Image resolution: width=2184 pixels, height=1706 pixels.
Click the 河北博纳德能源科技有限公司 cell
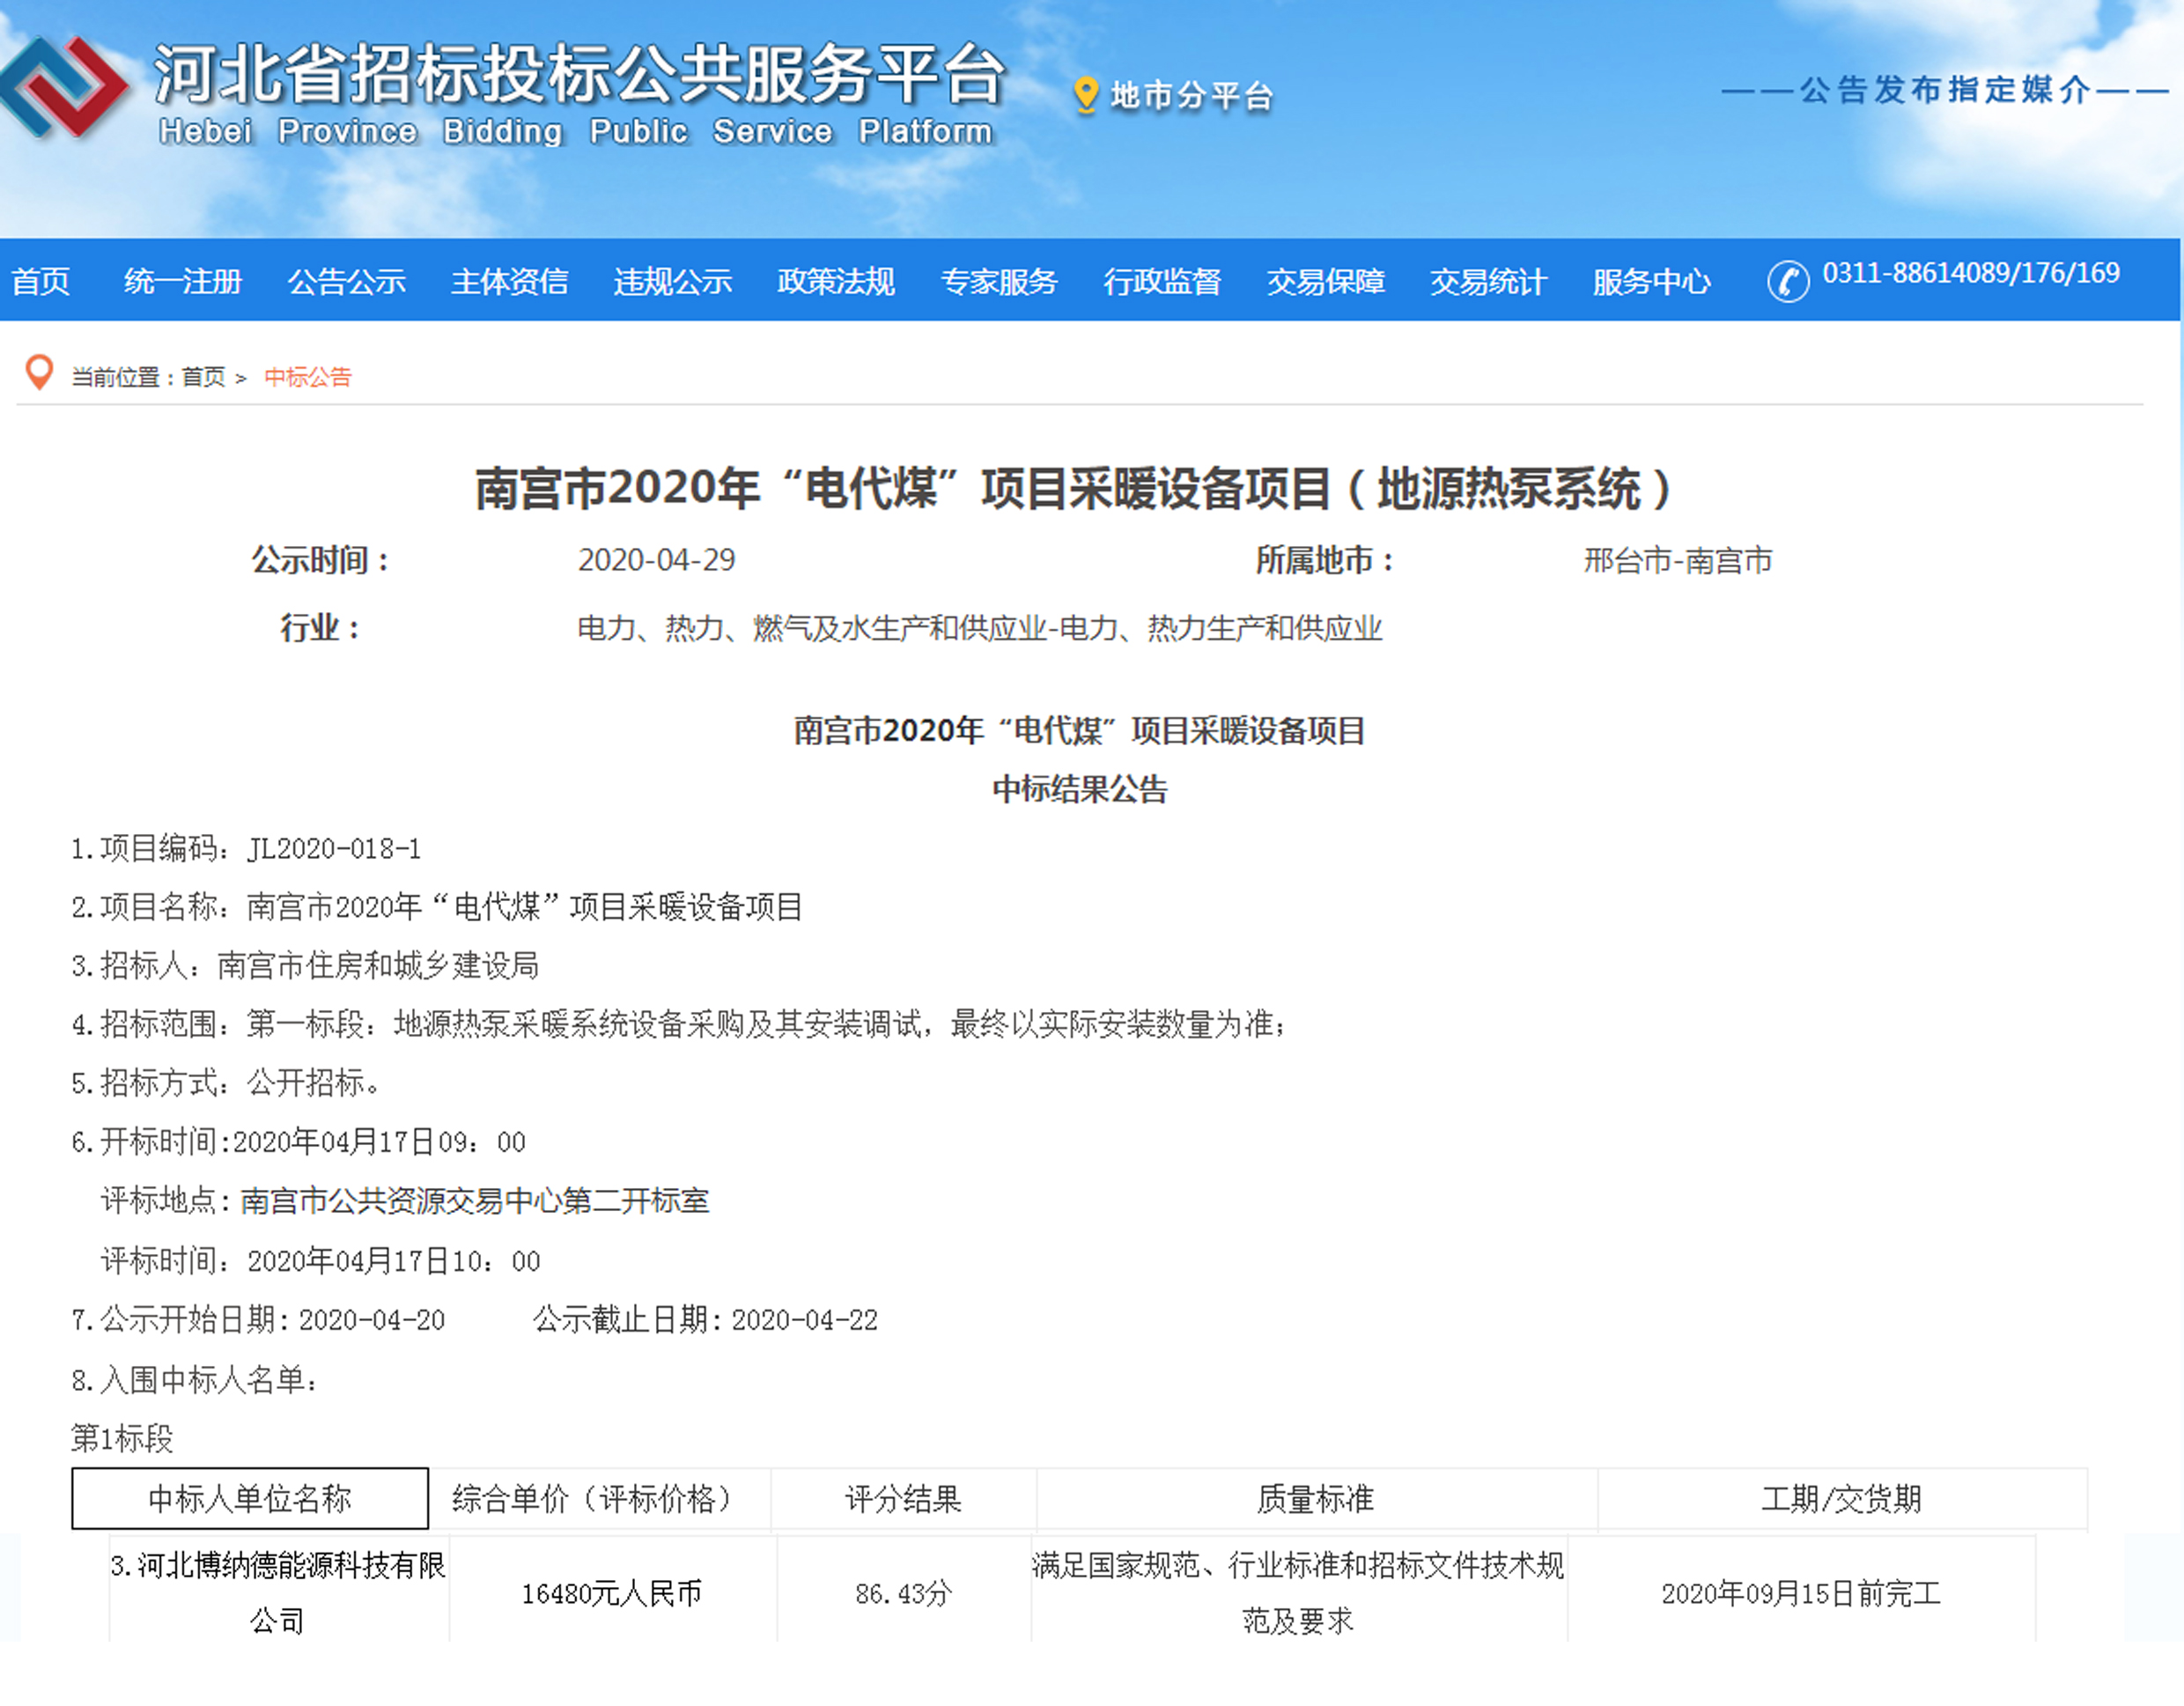[278, 1593]
